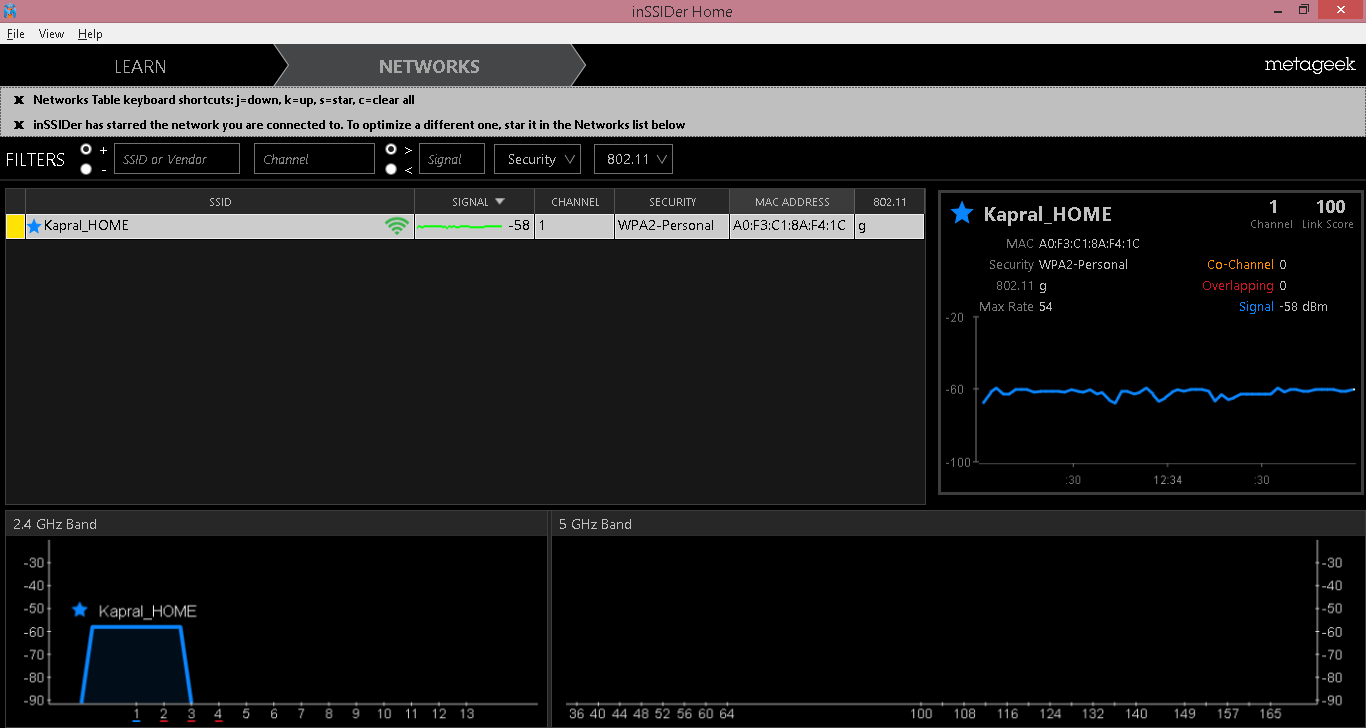Click the Co-Channel label in details panel
This screenshot has width=1366, height=728.
1240,265
